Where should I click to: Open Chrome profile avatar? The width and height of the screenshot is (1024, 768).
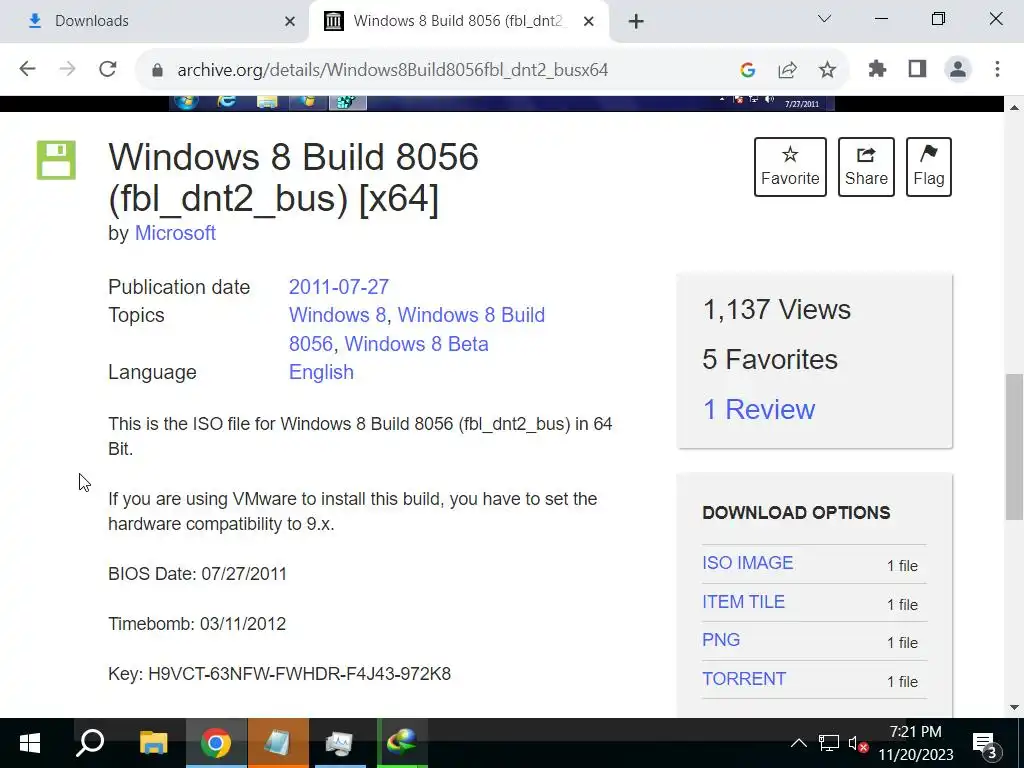click(x=957, y=69)
